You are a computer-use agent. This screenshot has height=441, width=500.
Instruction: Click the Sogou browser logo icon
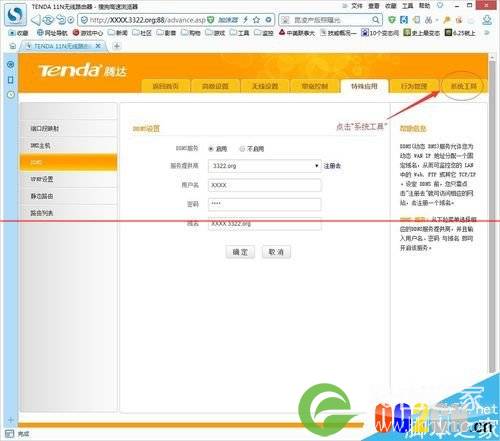(16, 14)
